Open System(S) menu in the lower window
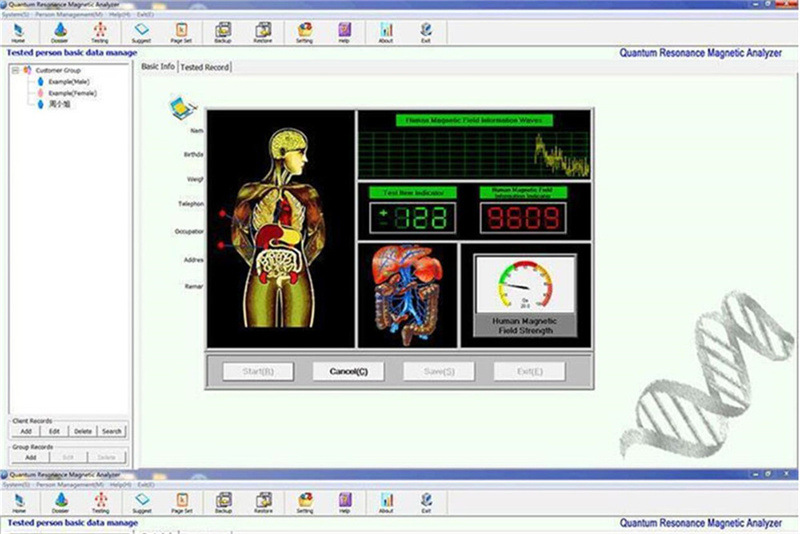The width and height of the screenshot is (800, 534). tap(16, 485)
